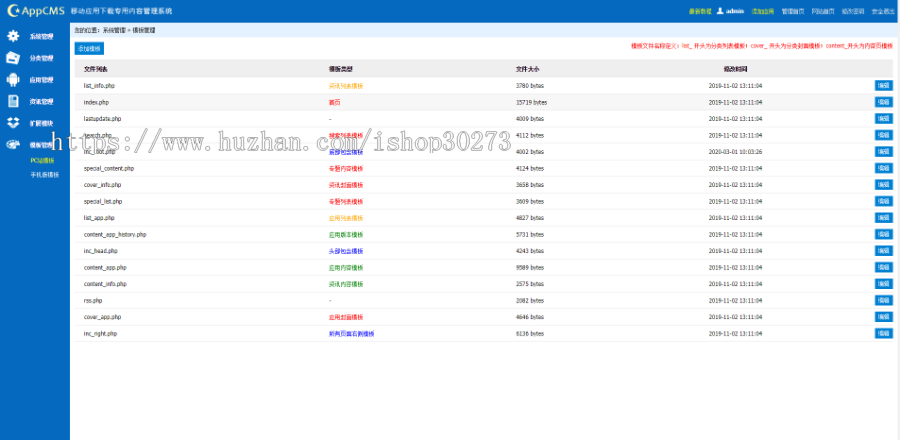The image size is (900, 440).
Task: Click the 9589 bytes size value
Action: [x=530, y=267]
